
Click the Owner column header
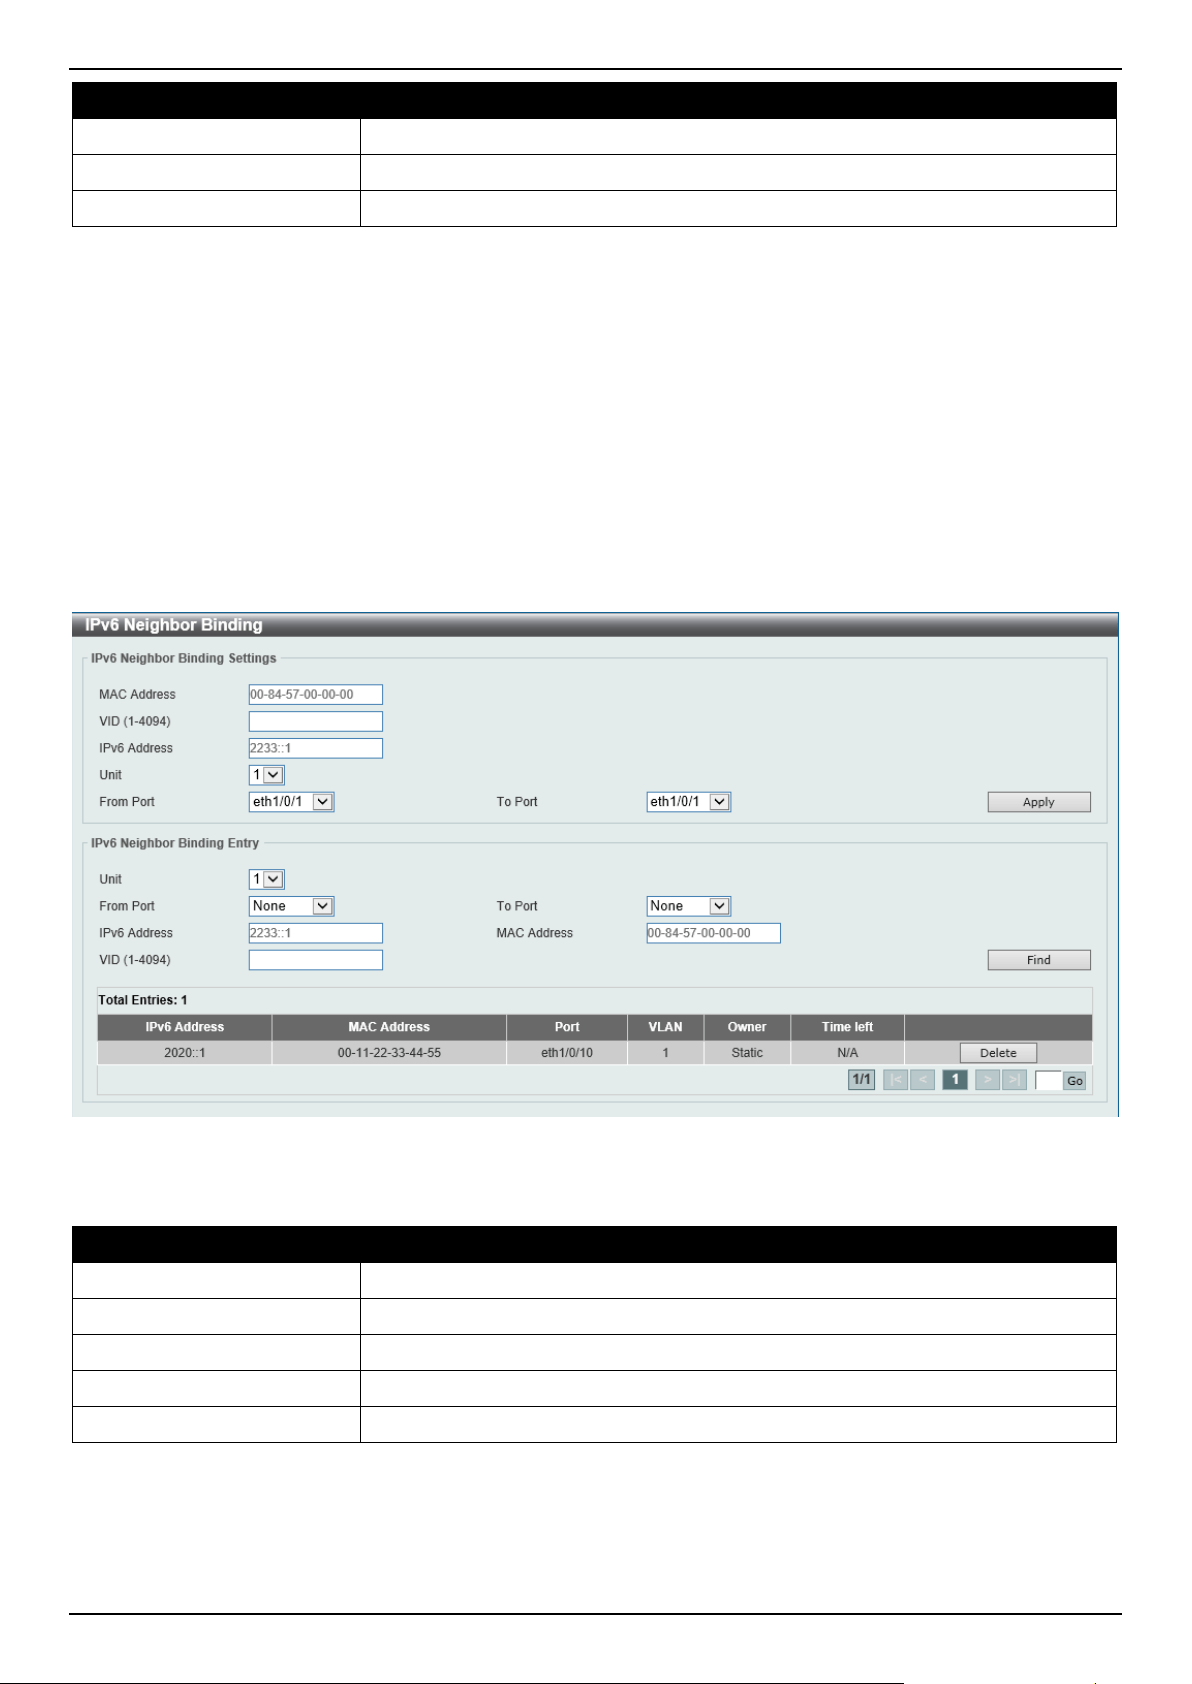tap(747, 1027)
